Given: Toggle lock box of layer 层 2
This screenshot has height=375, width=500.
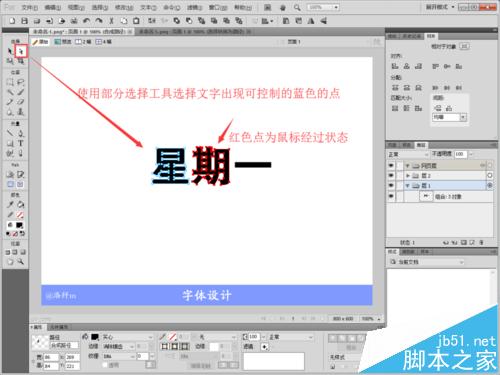Looking at the screenshot, I should click(x=399, y=175).
